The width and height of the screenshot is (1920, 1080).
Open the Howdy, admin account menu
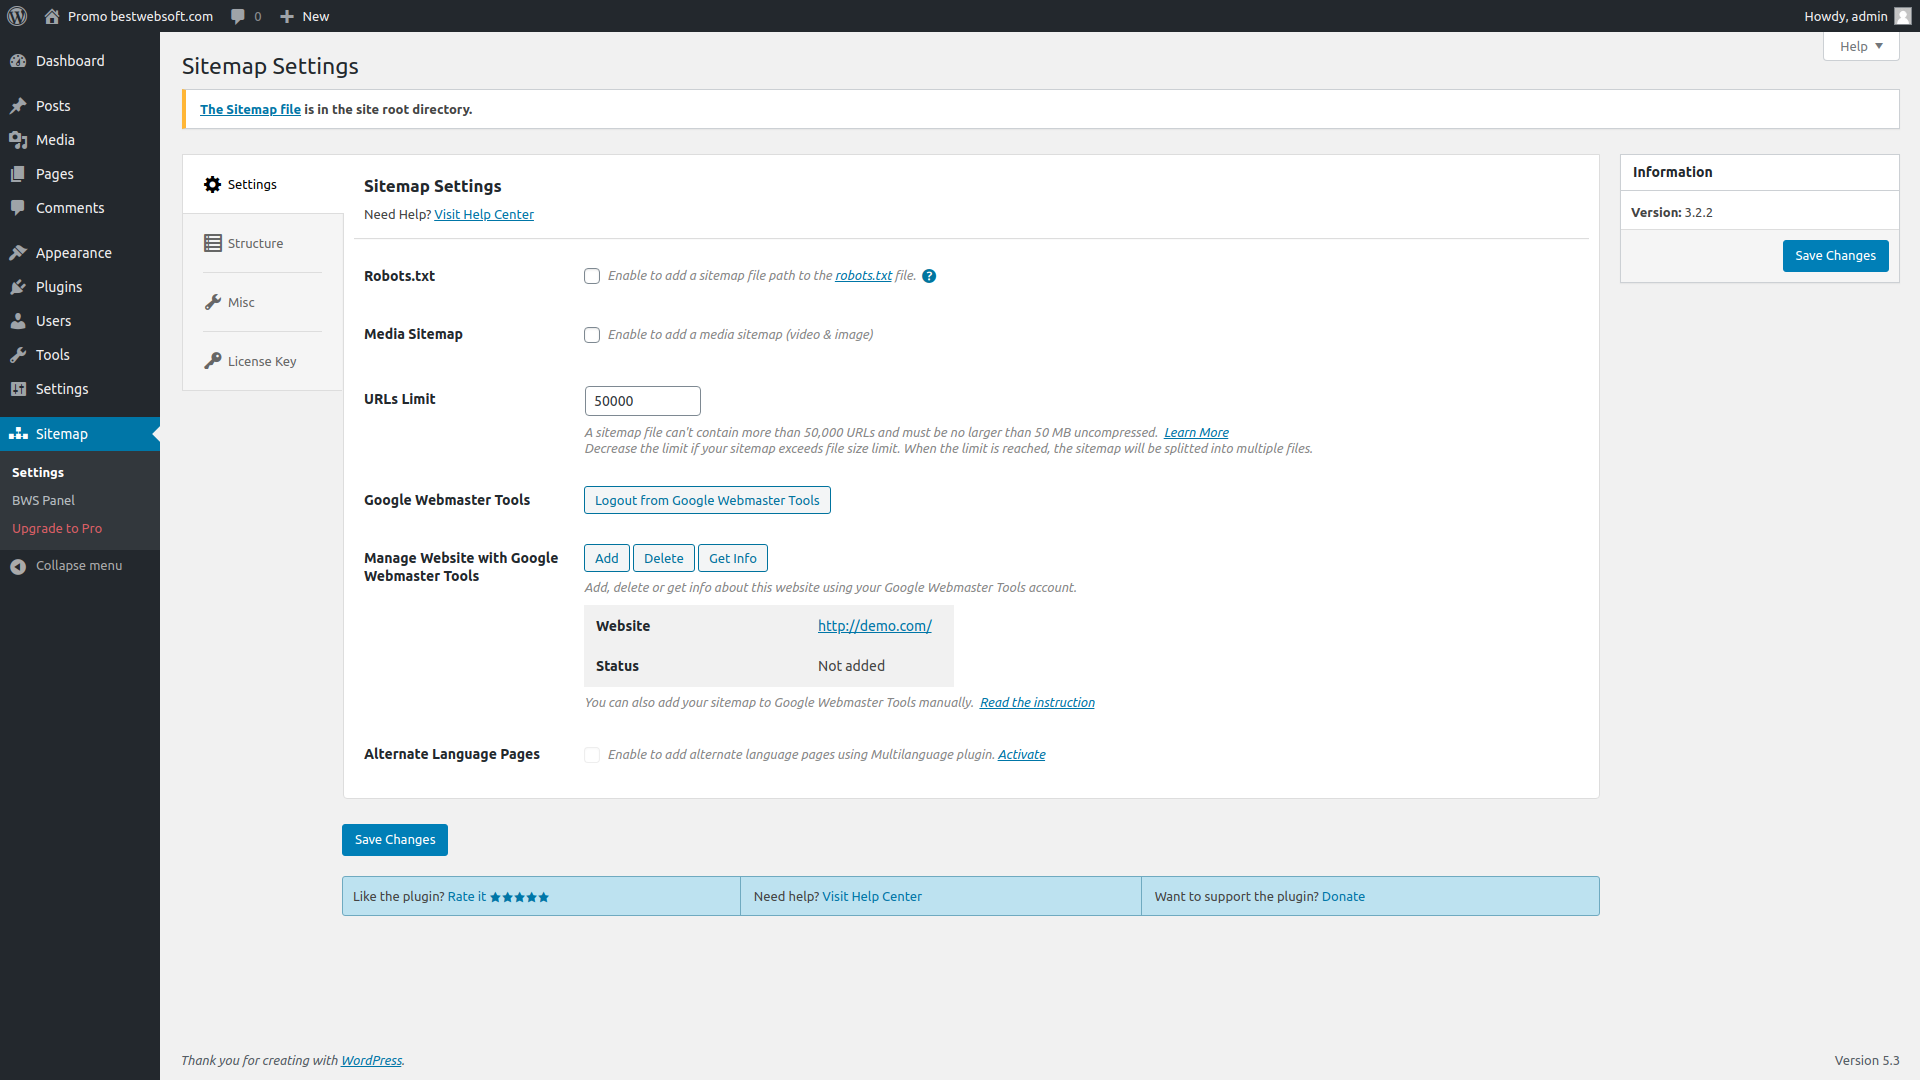tap(1857, 16)
